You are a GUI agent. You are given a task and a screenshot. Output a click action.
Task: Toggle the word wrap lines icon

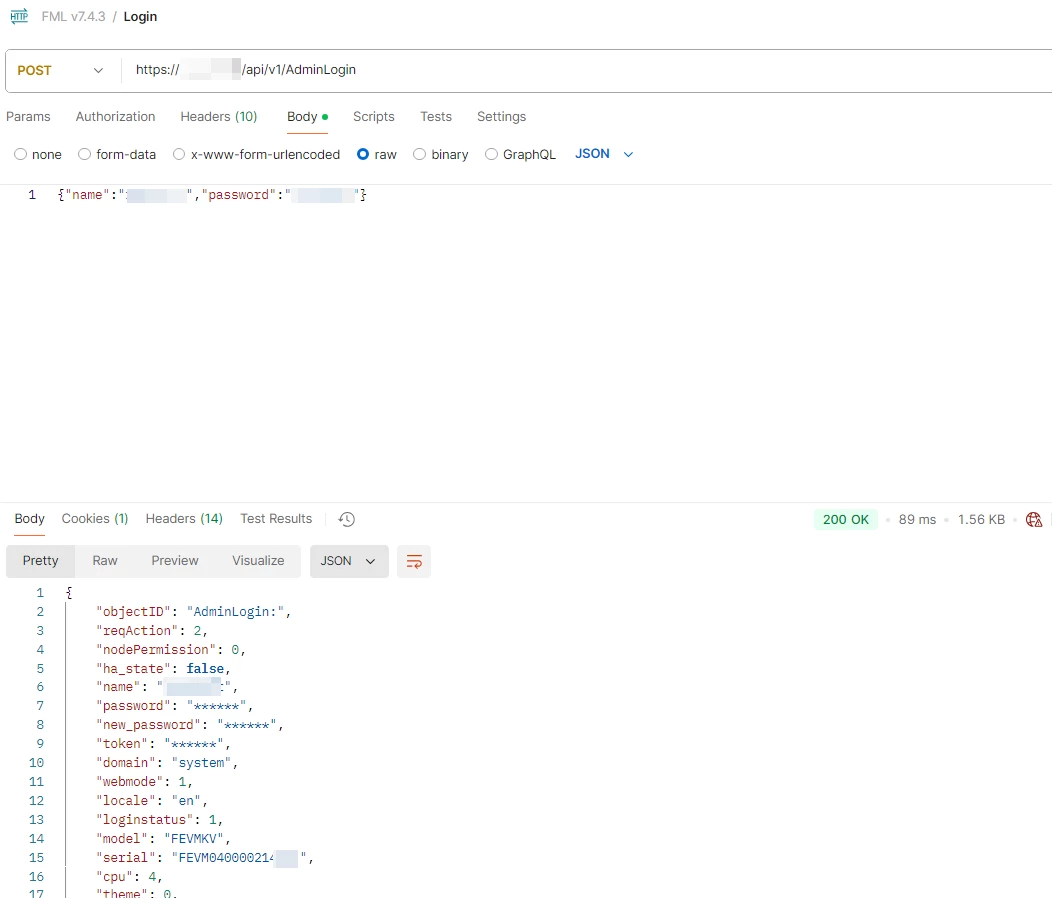[414, 562]
